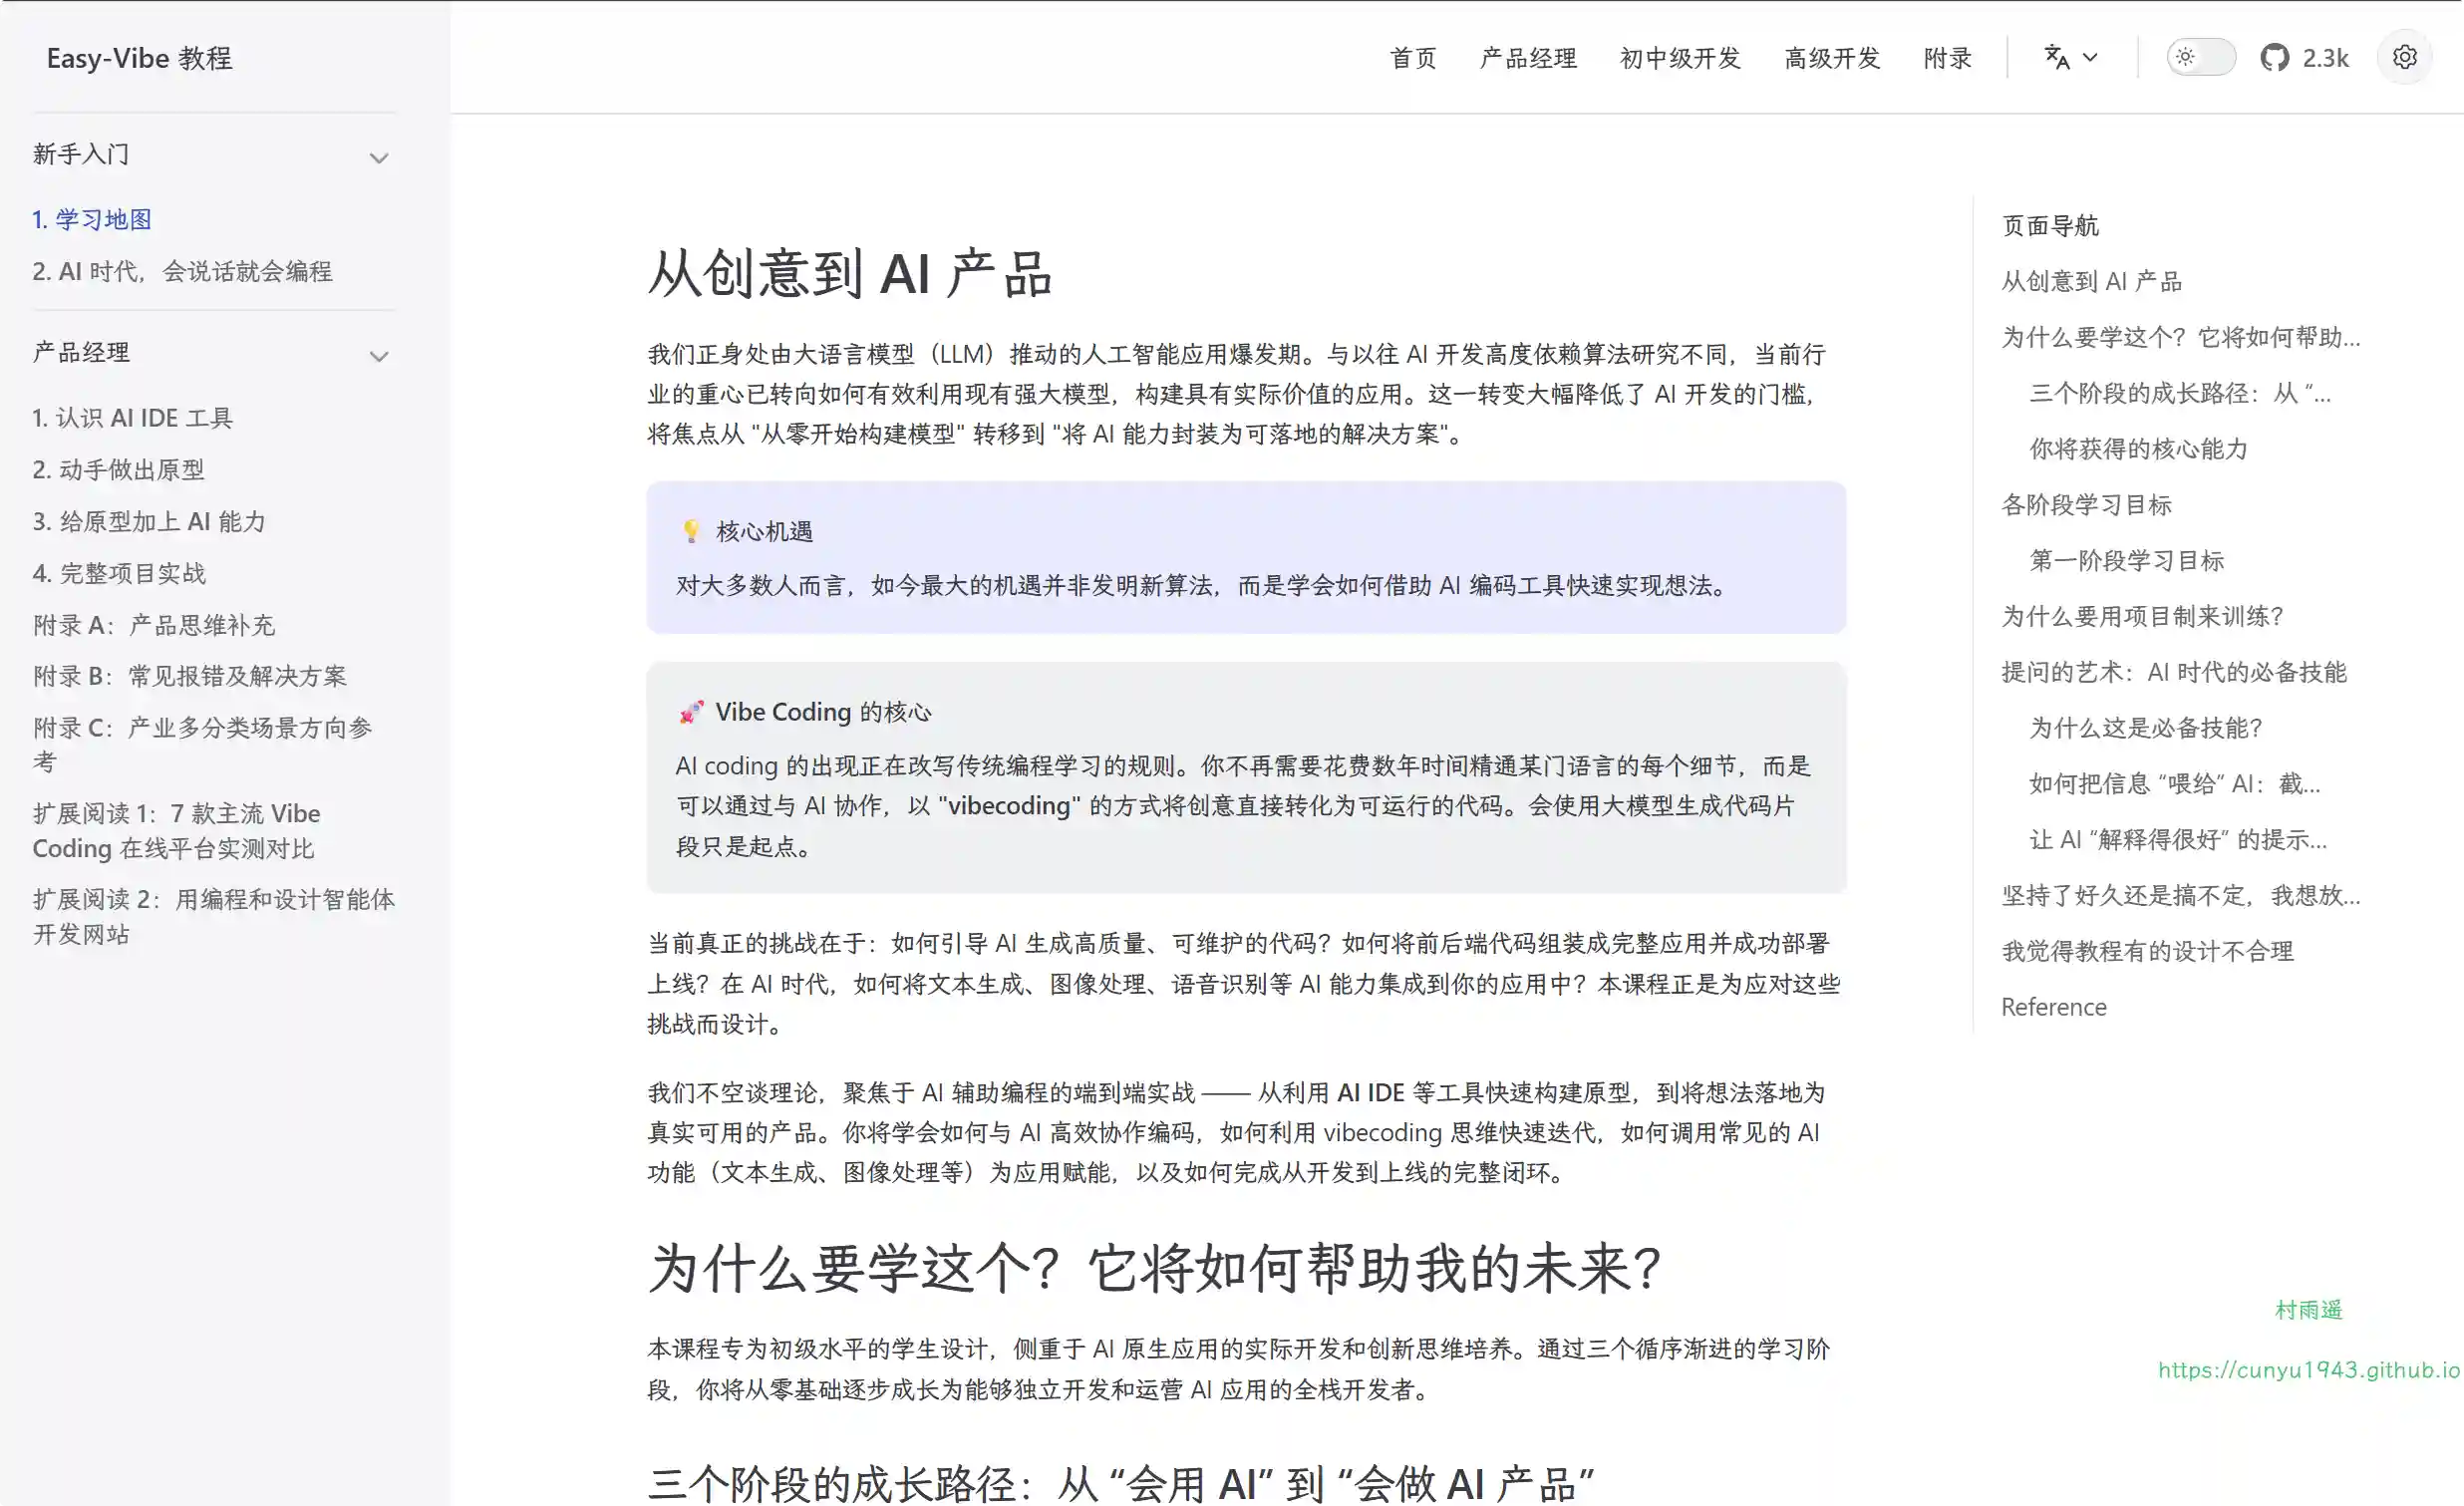Open the 高级开发 nav menu item
The image size is (2464, 1506).
coord(1832,58)
